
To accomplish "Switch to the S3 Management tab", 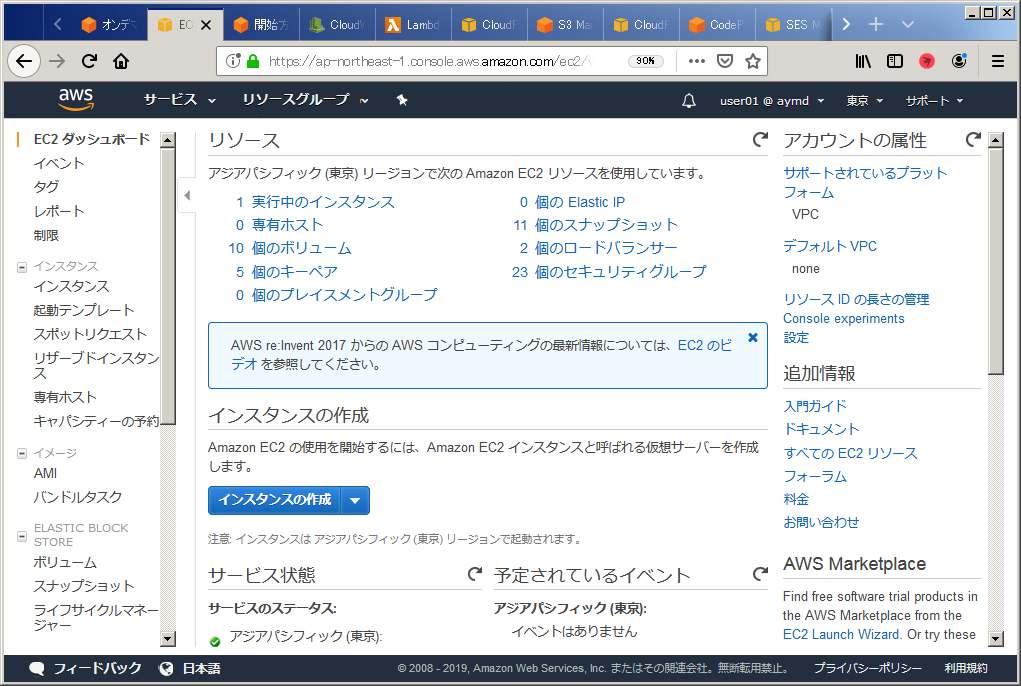I will 565,25.
